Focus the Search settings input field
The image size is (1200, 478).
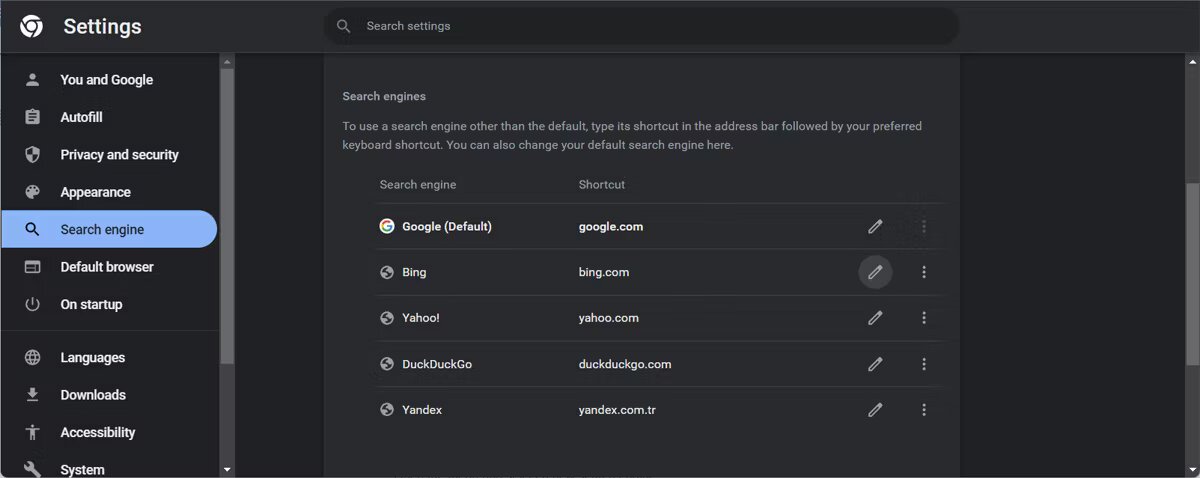[x=640, y=26]
